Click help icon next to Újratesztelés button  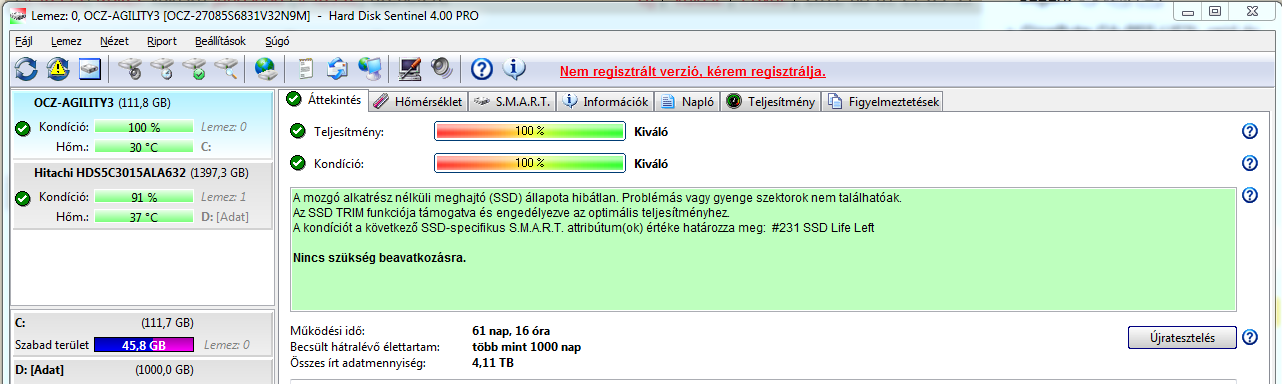(x=1249, y=337)
